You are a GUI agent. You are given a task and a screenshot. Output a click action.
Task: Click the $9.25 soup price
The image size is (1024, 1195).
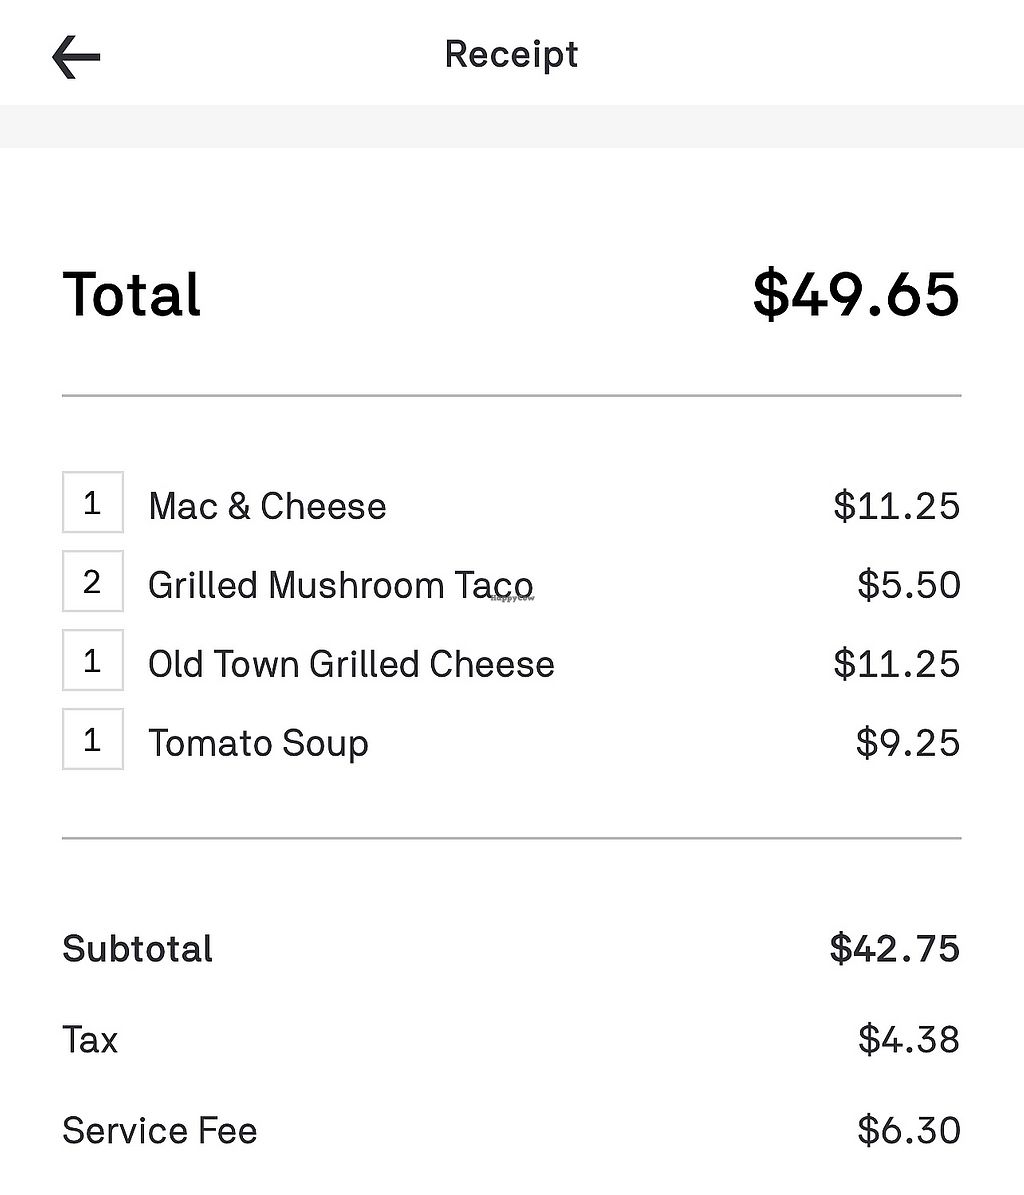(x=907, y=743)
